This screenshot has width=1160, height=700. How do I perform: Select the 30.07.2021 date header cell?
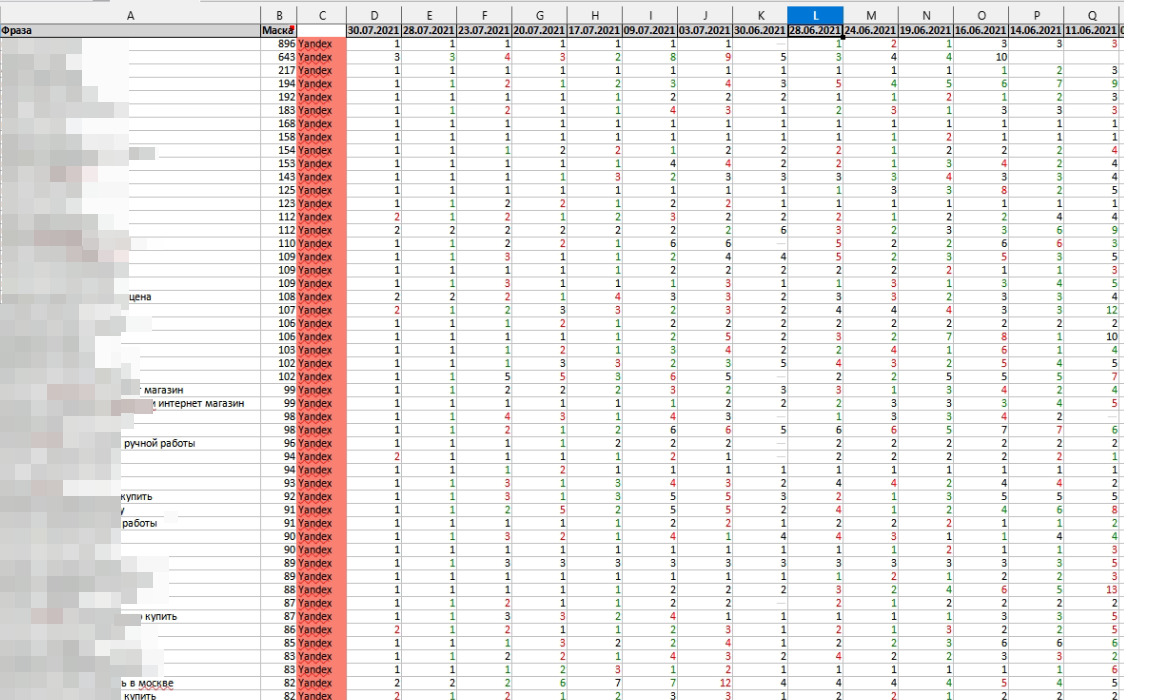click(374, 31)
